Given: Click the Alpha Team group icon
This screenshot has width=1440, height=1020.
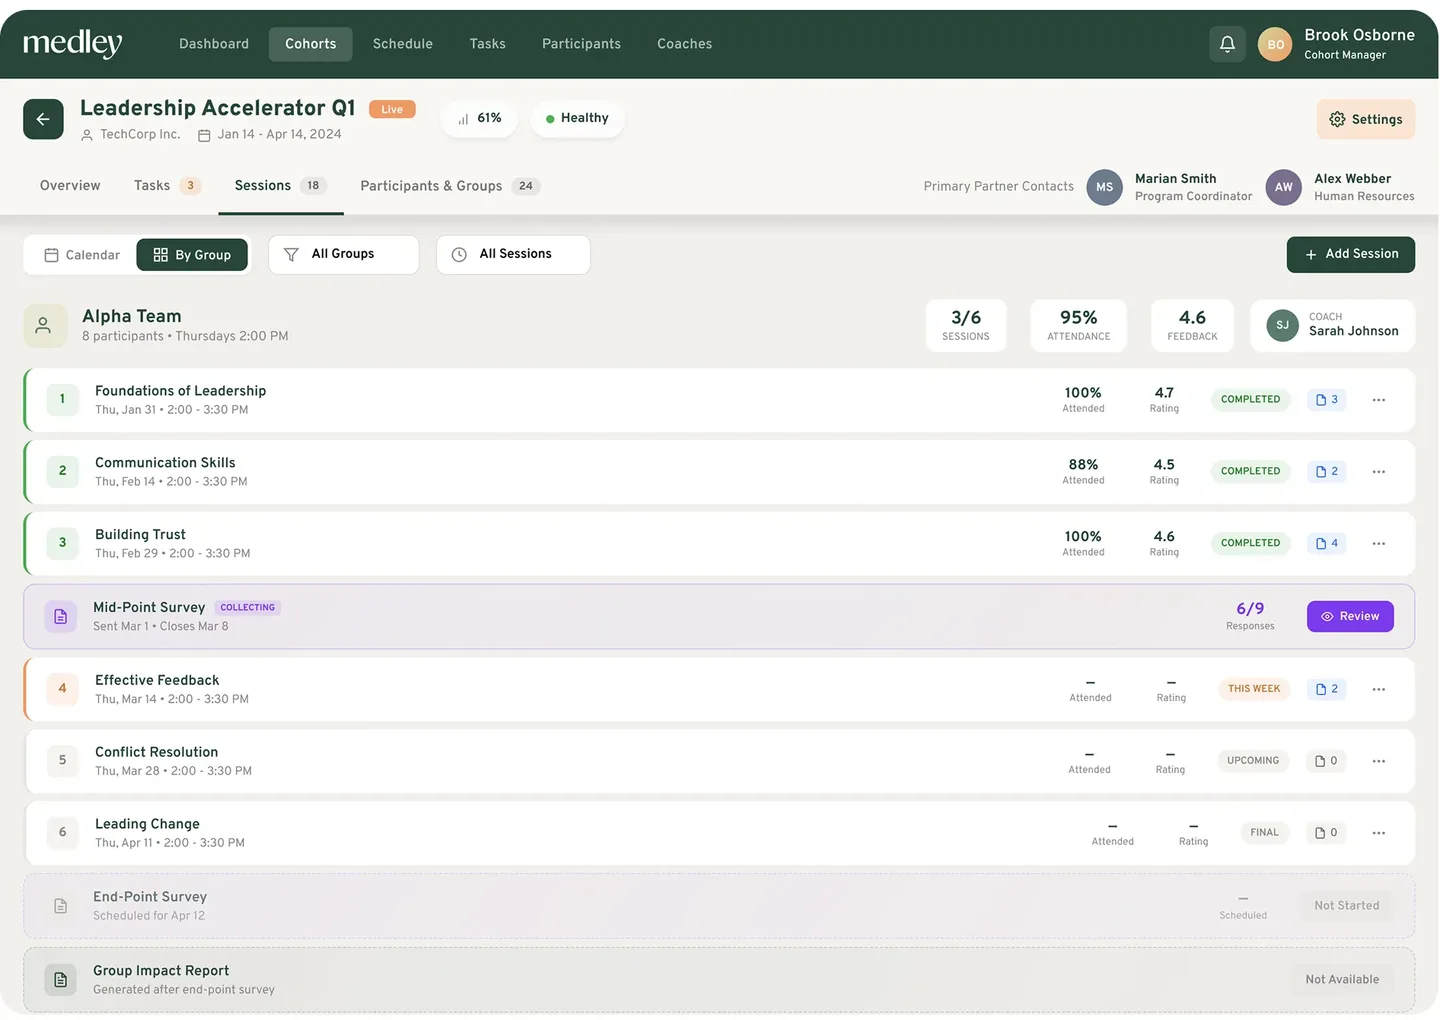Looking at the screenshot, I should tap(45, 326).
